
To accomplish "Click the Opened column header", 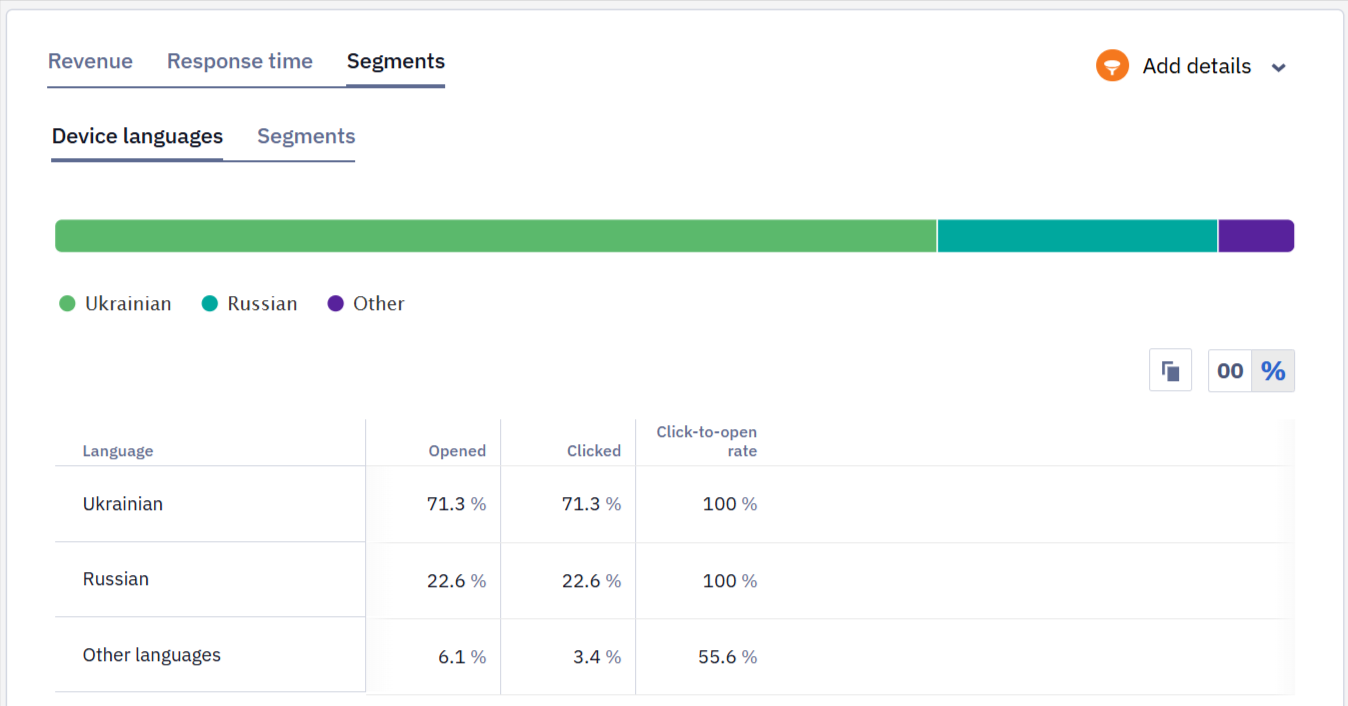I will point(457,451).
